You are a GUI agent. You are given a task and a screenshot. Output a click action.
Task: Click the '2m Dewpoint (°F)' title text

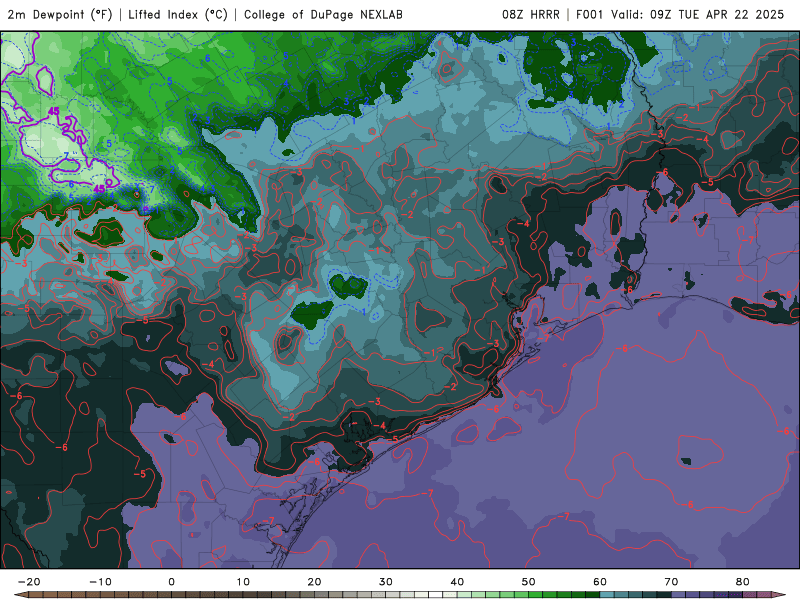(60, 14)
